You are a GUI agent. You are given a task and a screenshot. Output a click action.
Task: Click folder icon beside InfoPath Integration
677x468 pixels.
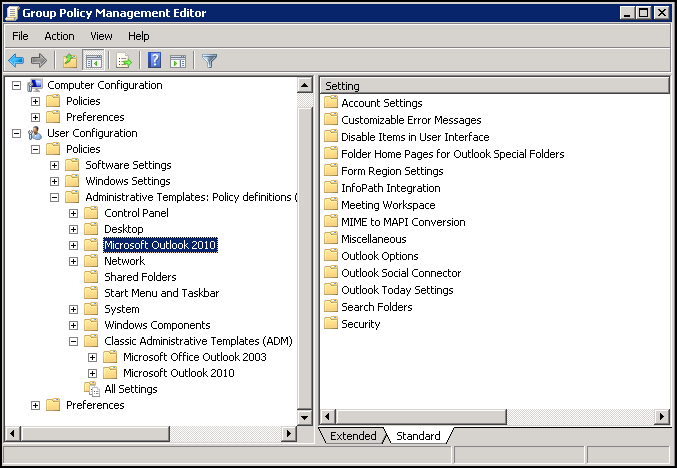[x=331, y=188]
